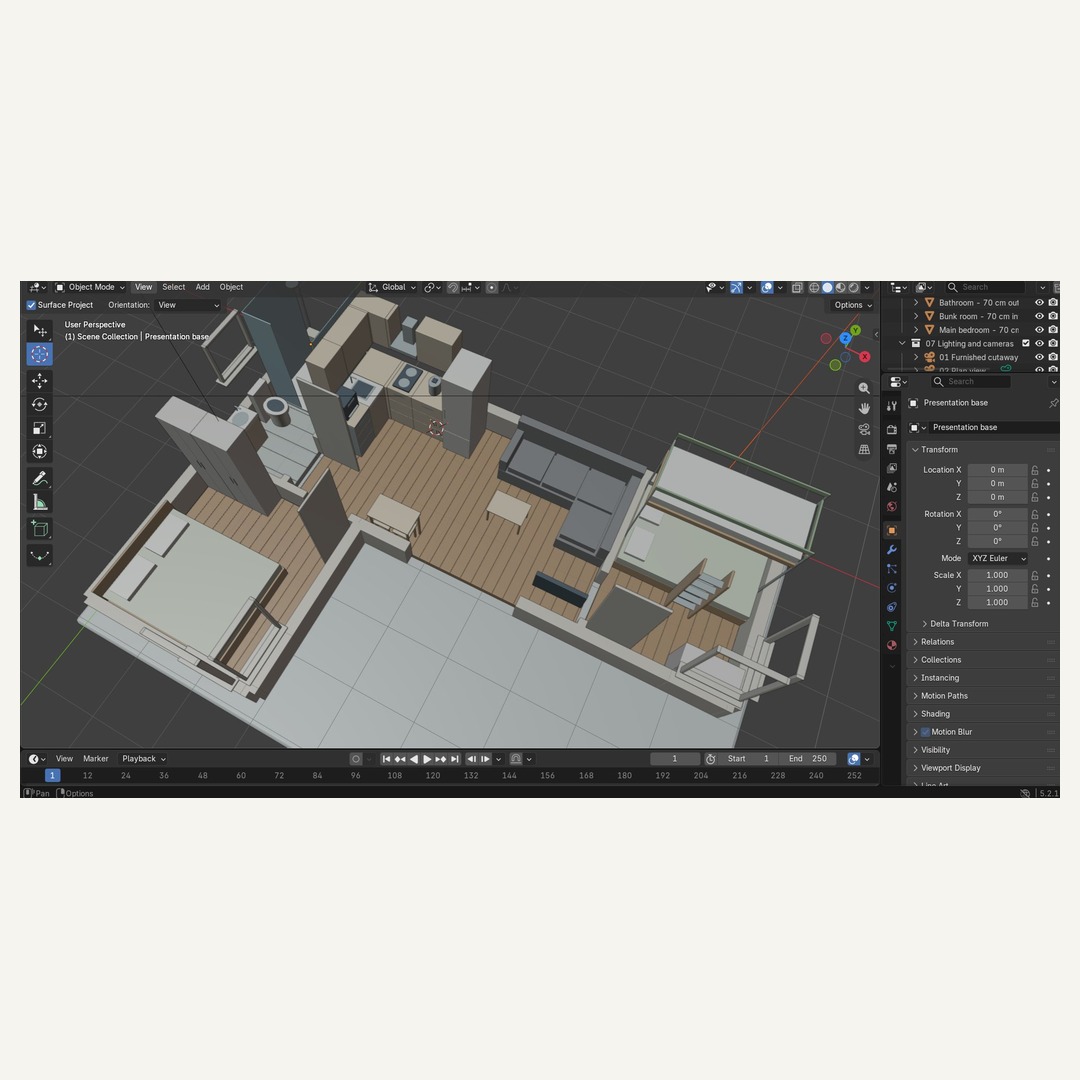Open the World properties tab
Image resolution: width=1080 pixels, height=1080 pixels.
point(892,507)
